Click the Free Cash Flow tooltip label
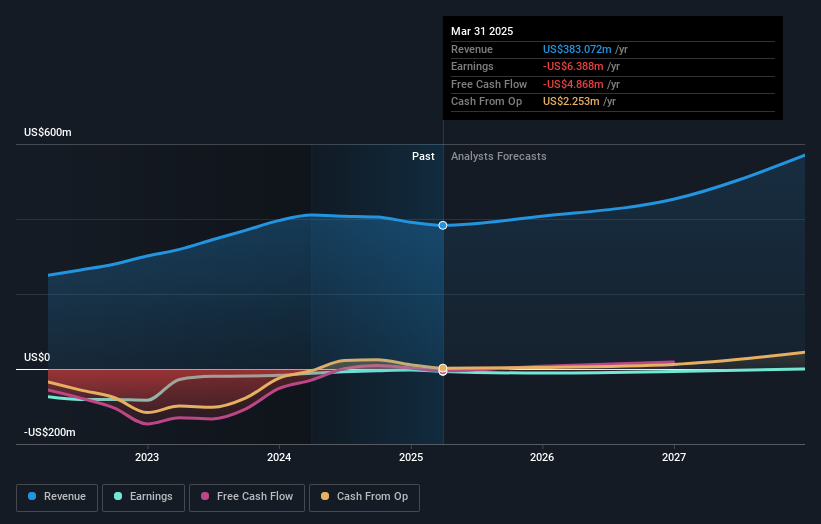 [489, 84]
